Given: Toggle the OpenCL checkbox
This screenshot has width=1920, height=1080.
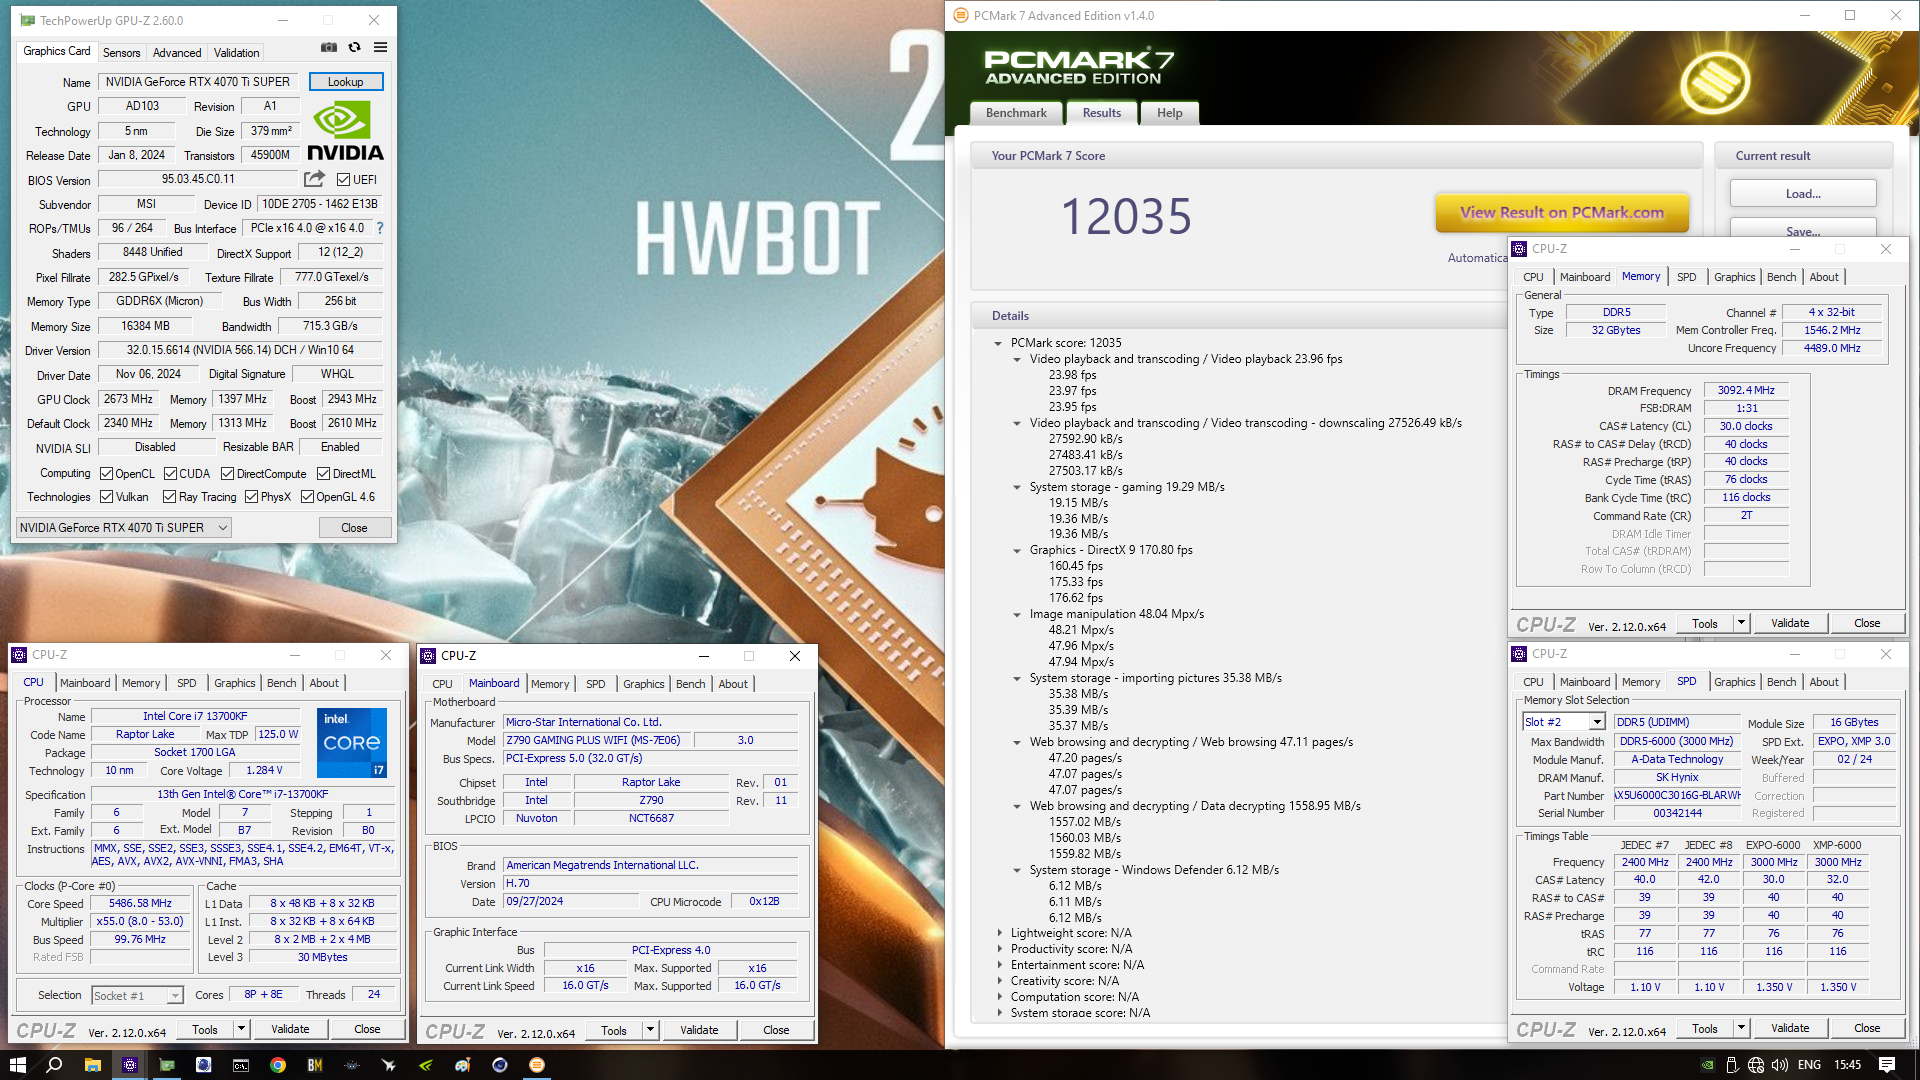Looking at the screenshot, I should (x=107, y=474).
